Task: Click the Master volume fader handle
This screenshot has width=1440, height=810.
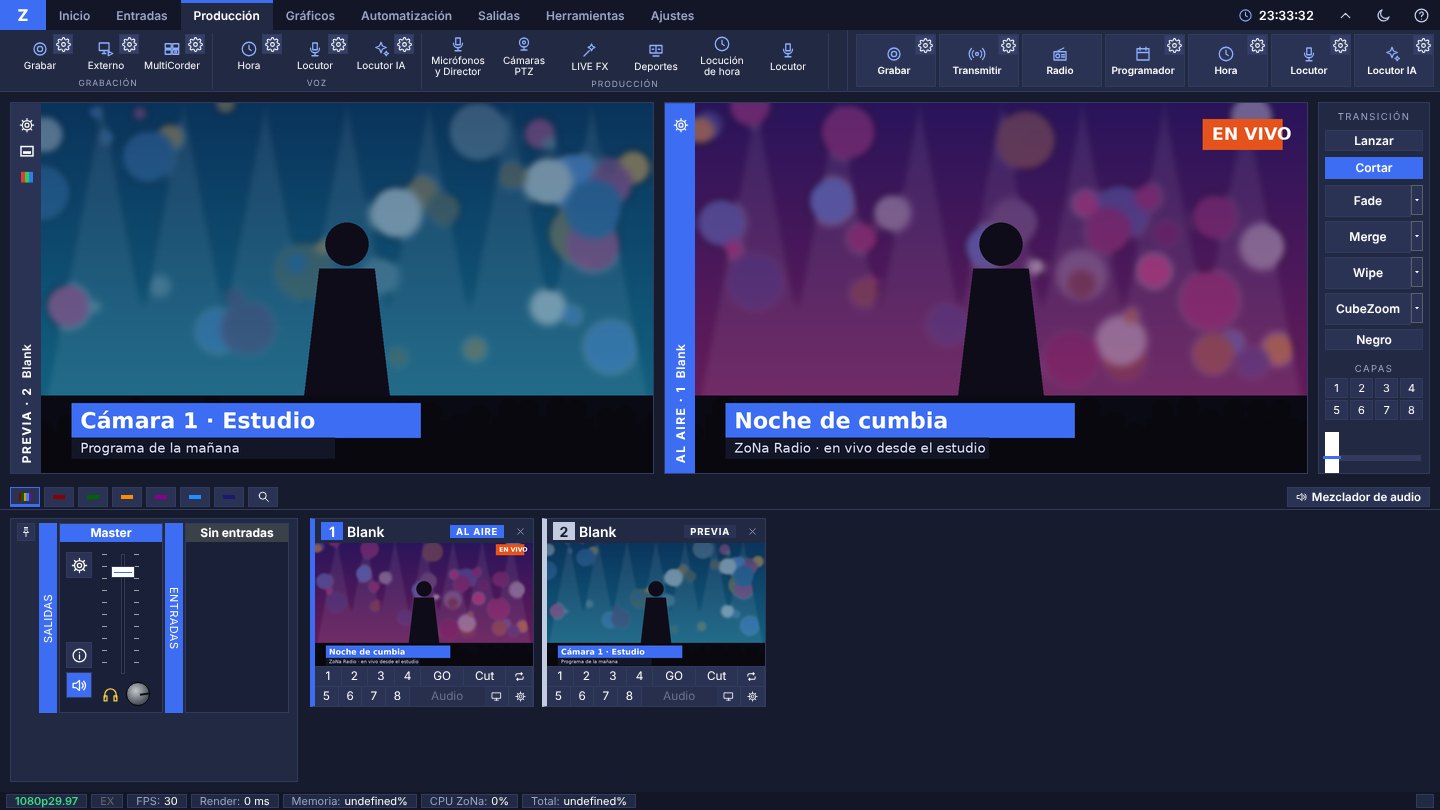Action: pos(123,571)
